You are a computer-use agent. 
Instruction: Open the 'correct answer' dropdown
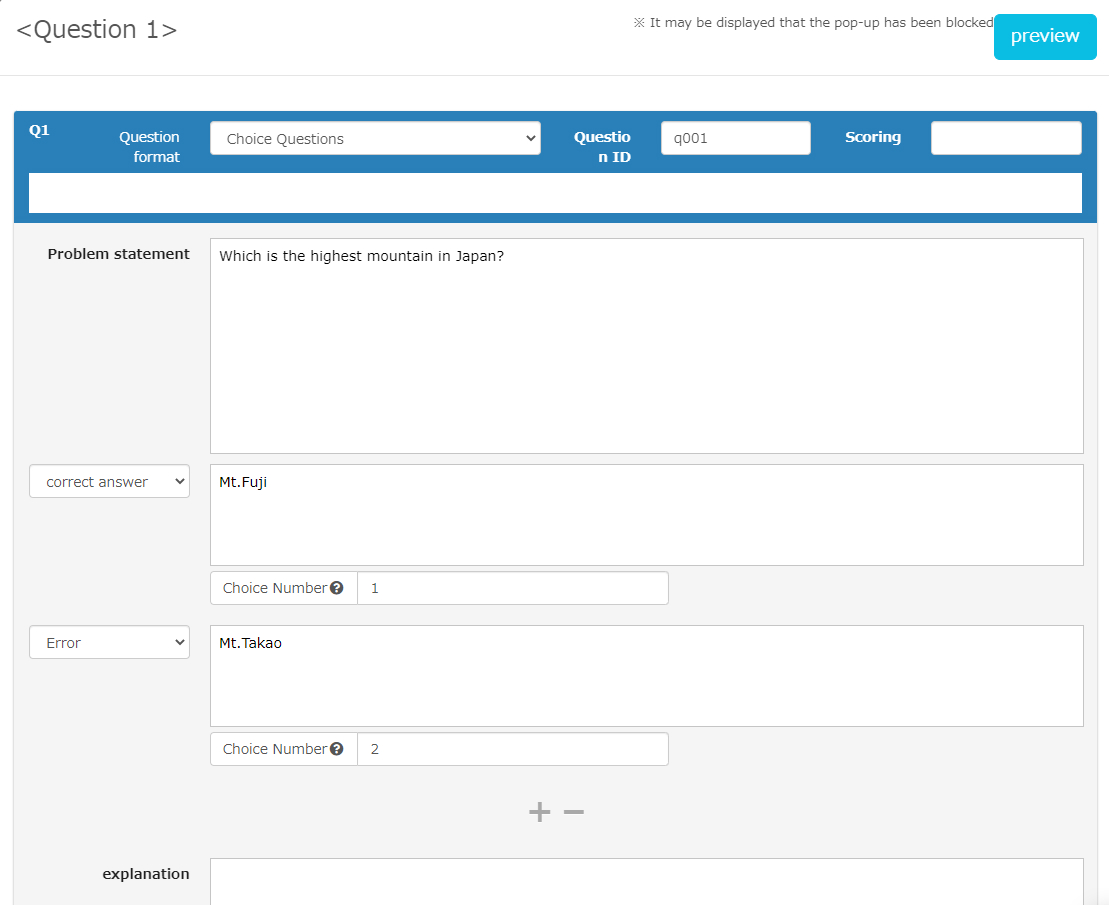[x=109, y=482]
